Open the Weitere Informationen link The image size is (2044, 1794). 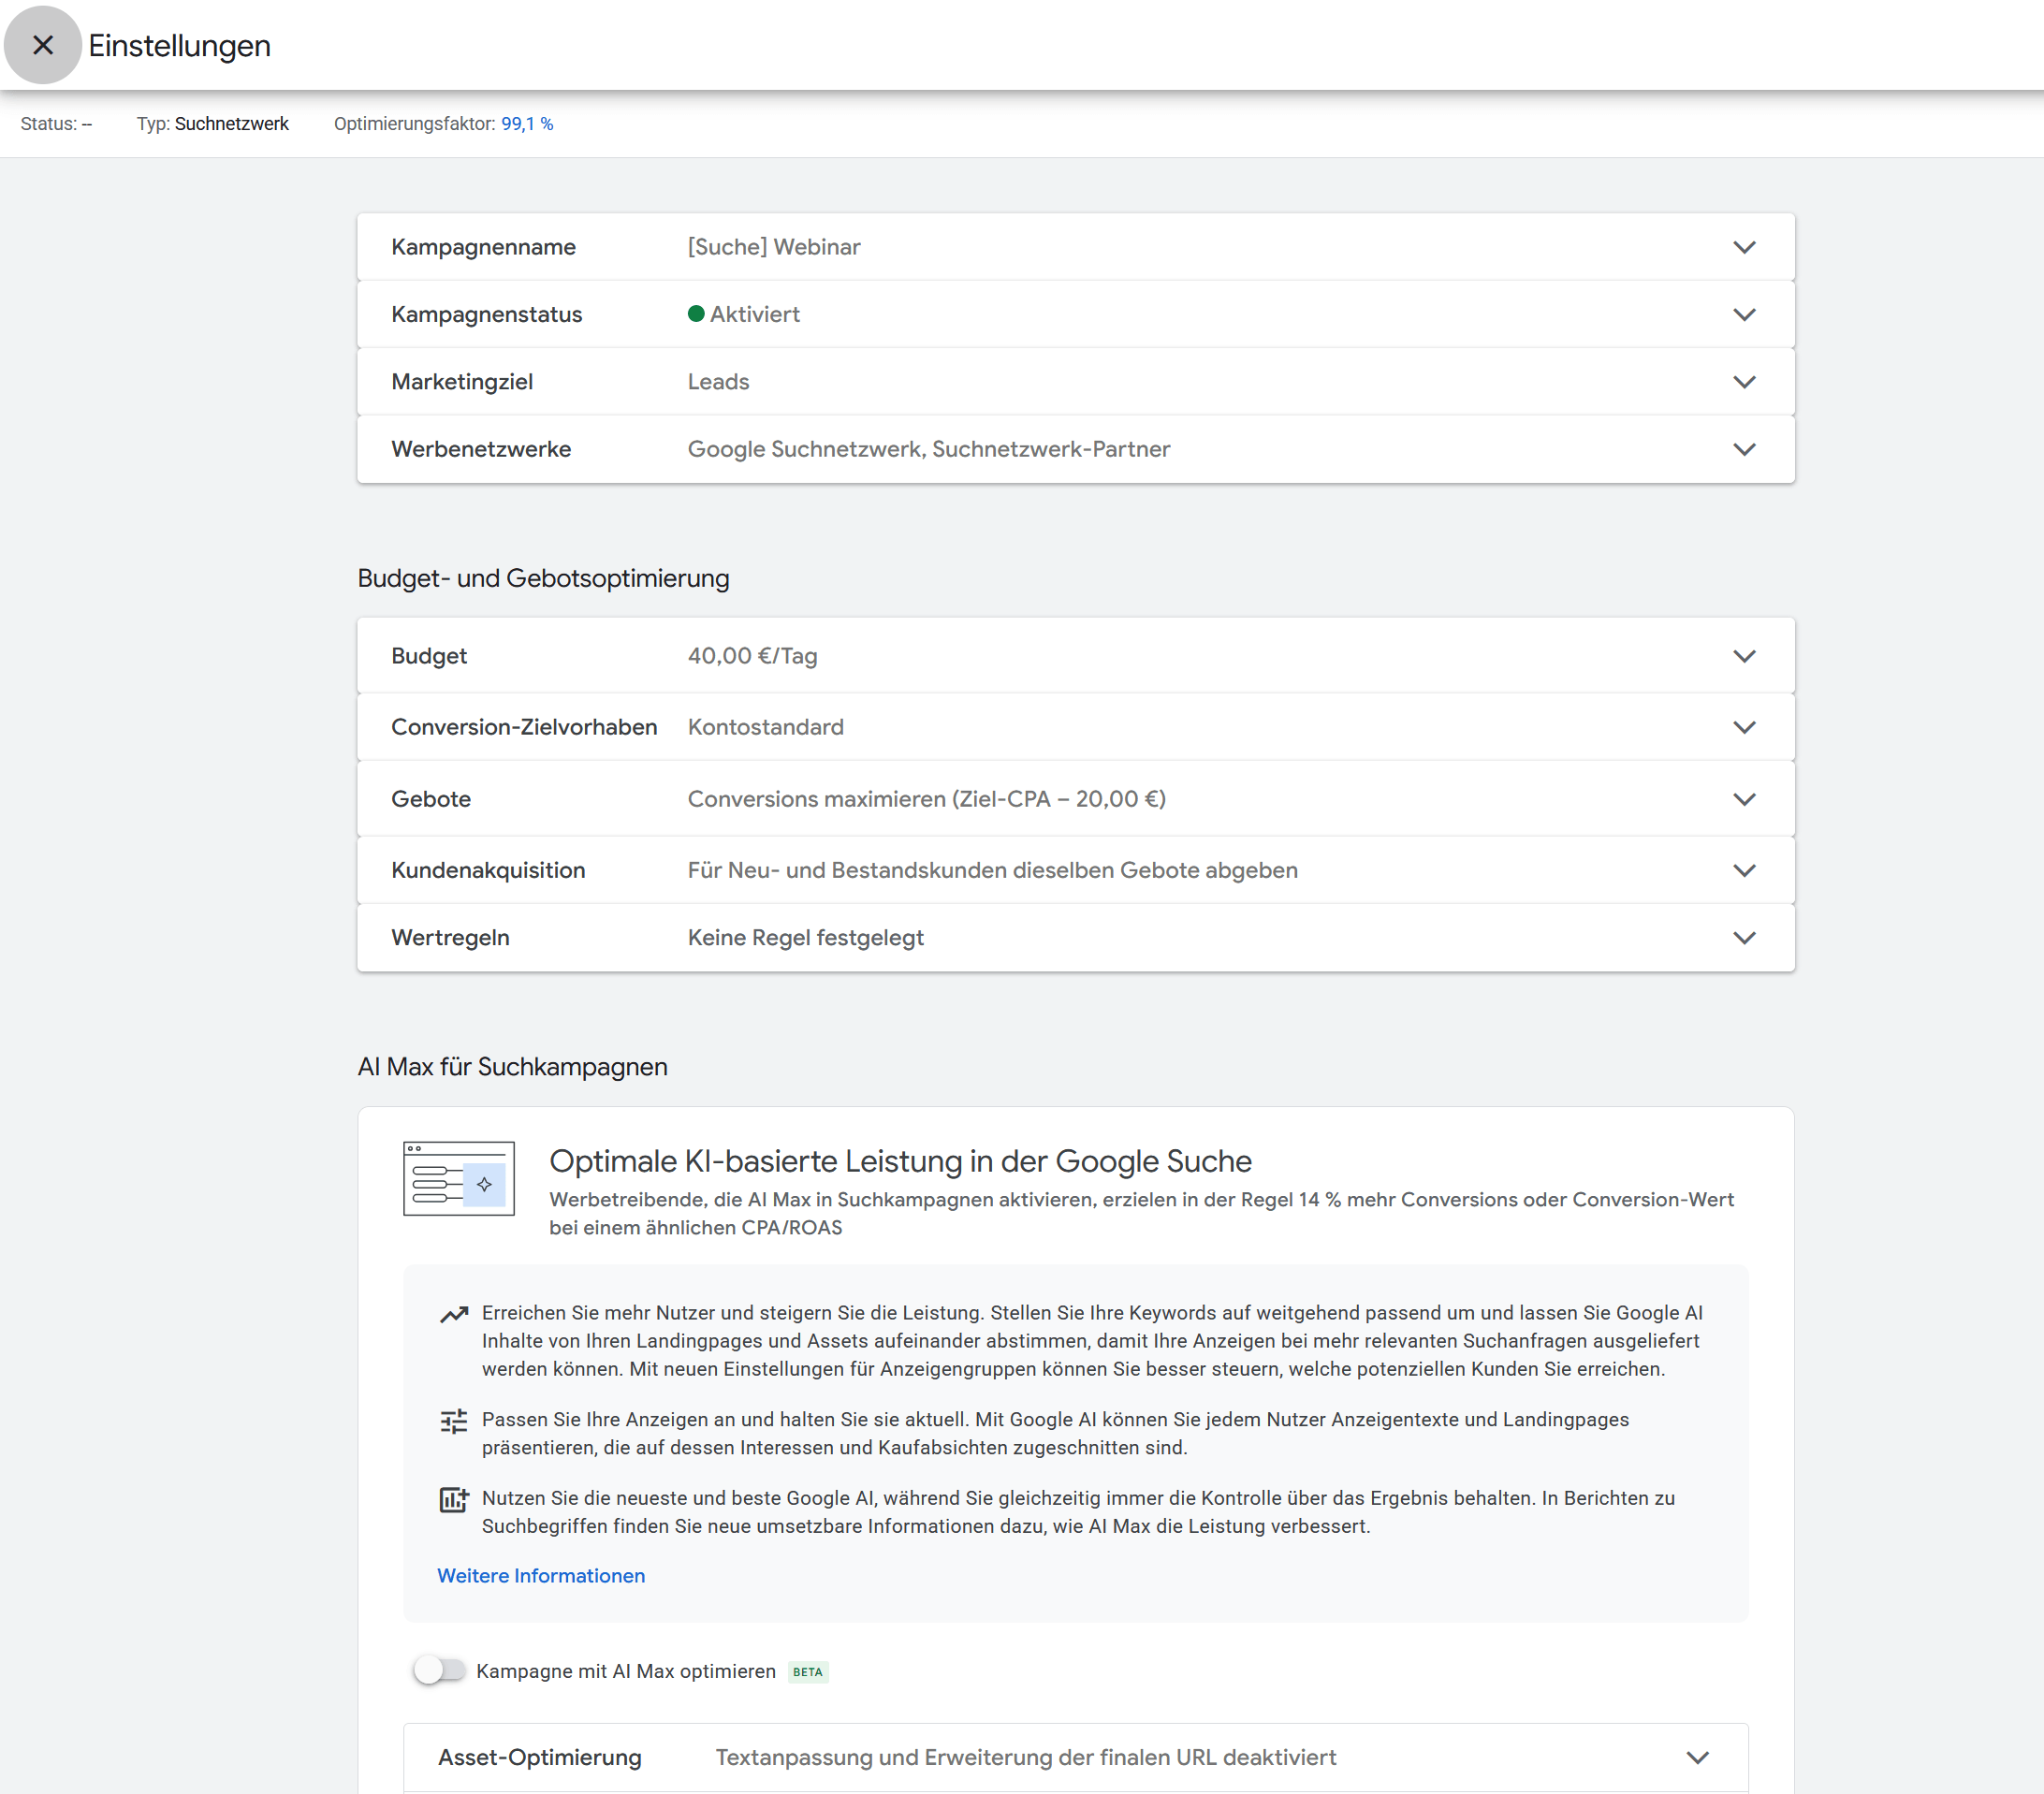click(x=540, y=1575)
